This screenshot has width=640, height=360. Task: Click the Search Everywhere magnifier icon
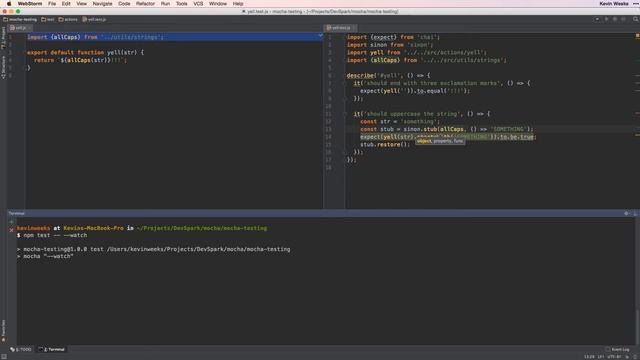(636, 19)
